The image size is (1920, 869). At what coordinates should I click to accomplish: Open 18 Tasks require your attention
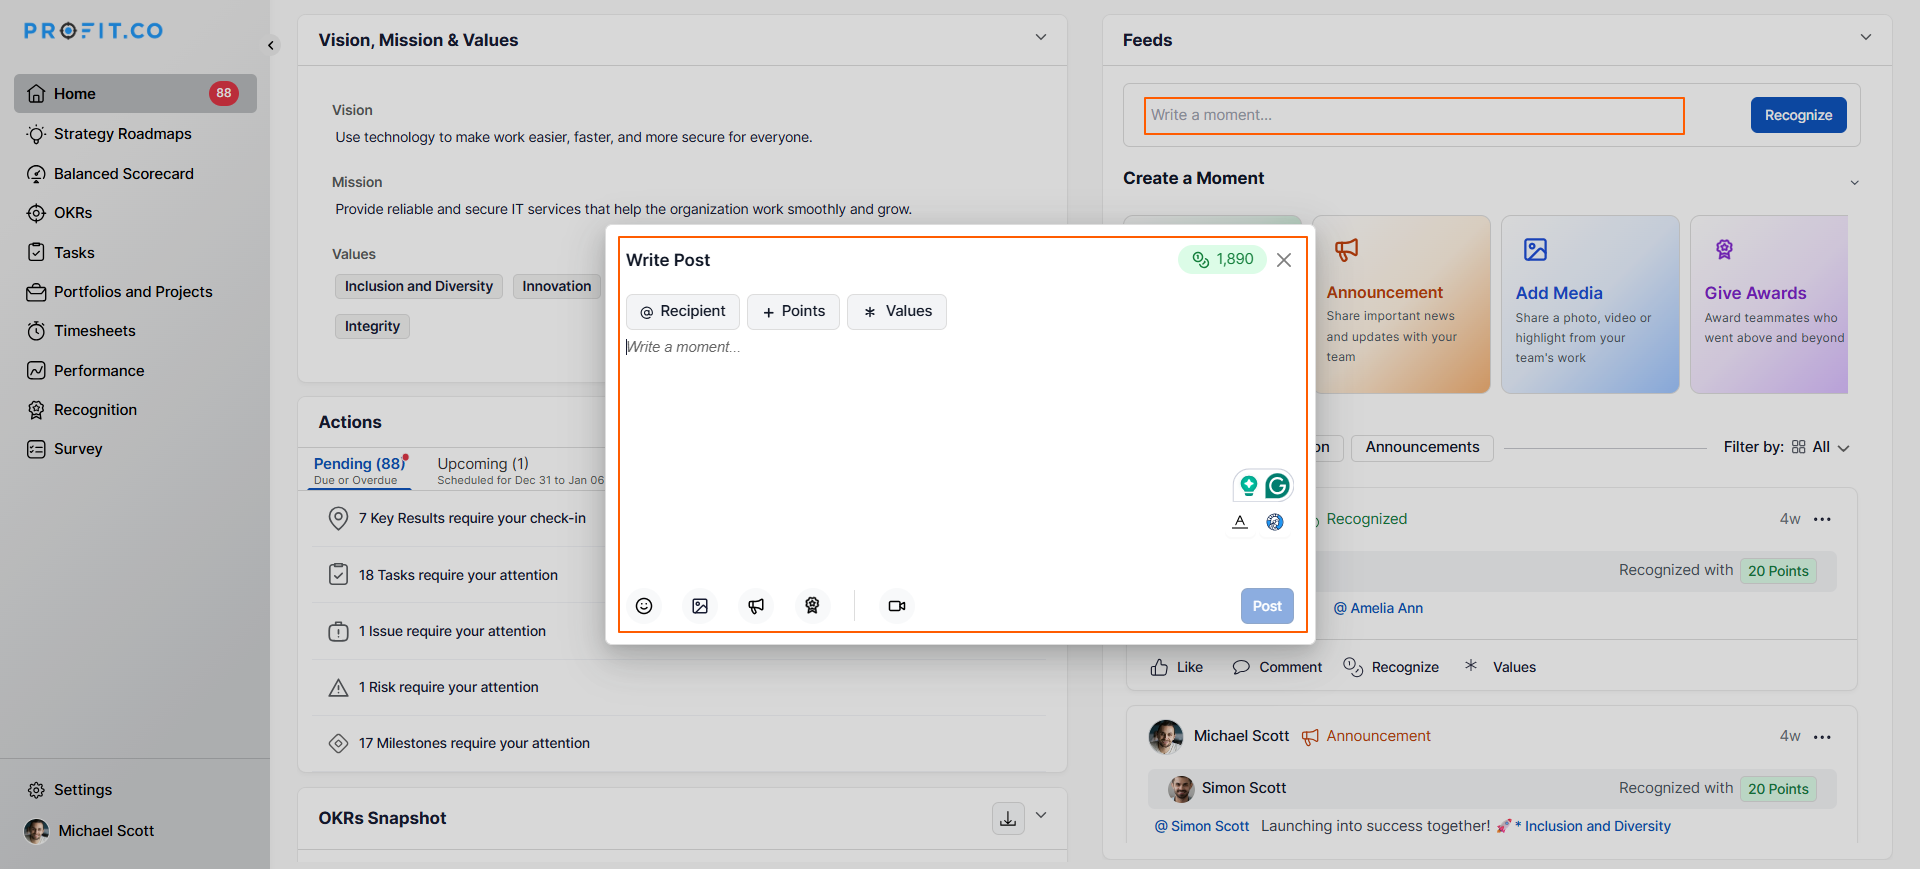pyautogui.click(x=460, y=575)
